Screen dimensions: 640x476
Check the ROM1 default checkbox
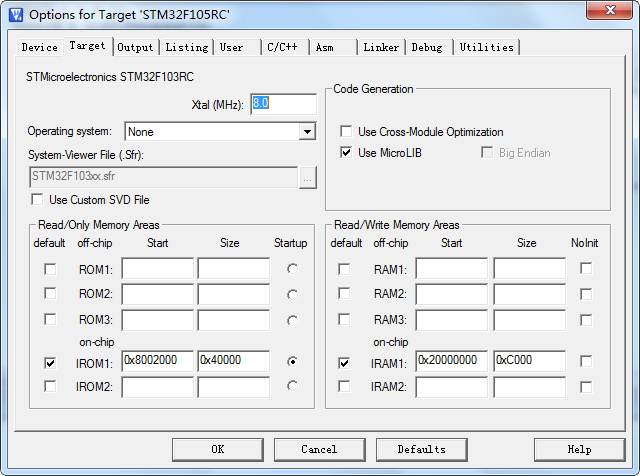point(50,269)
